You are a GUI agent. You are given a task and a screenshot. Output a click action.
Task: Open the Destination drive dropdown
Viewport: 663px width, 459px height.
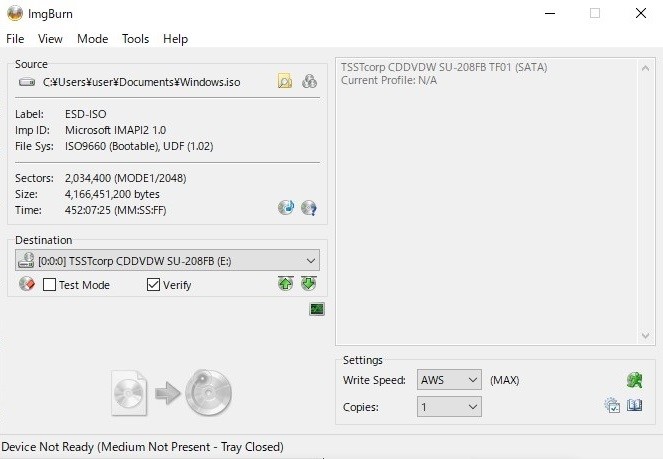310,260
